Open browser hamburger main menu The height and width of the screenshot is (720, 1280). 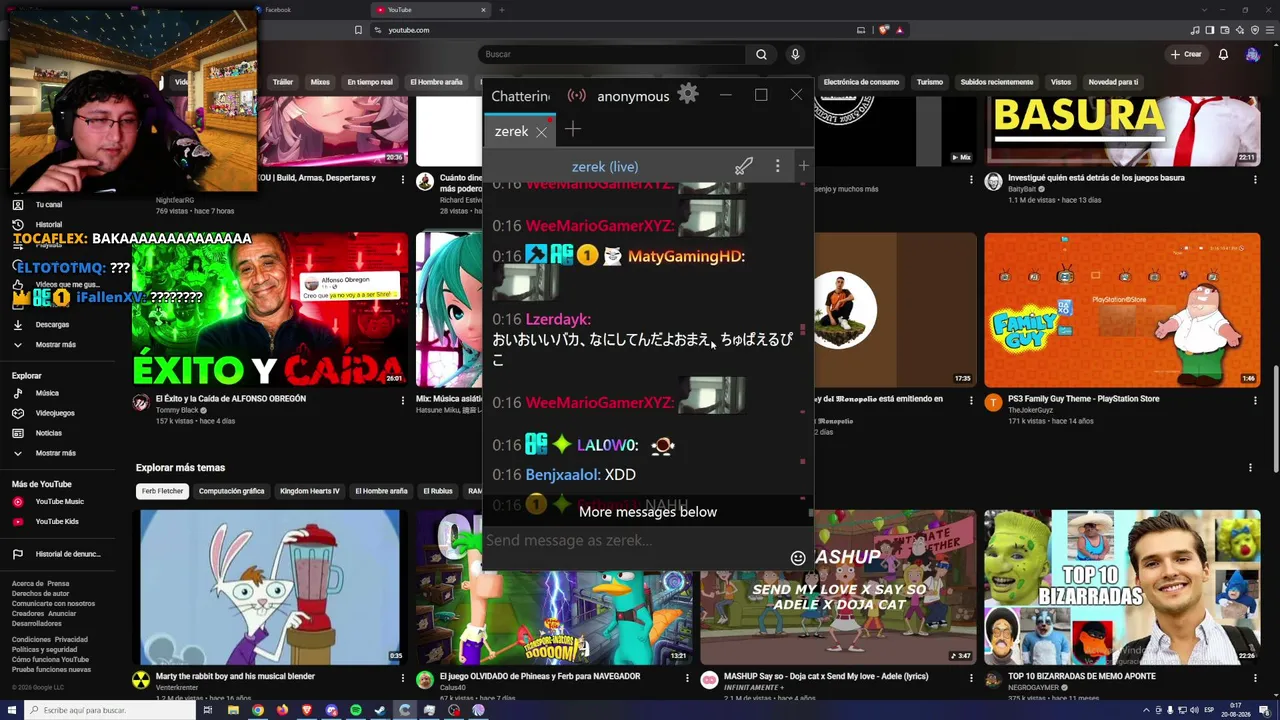tap(1268, 30)
